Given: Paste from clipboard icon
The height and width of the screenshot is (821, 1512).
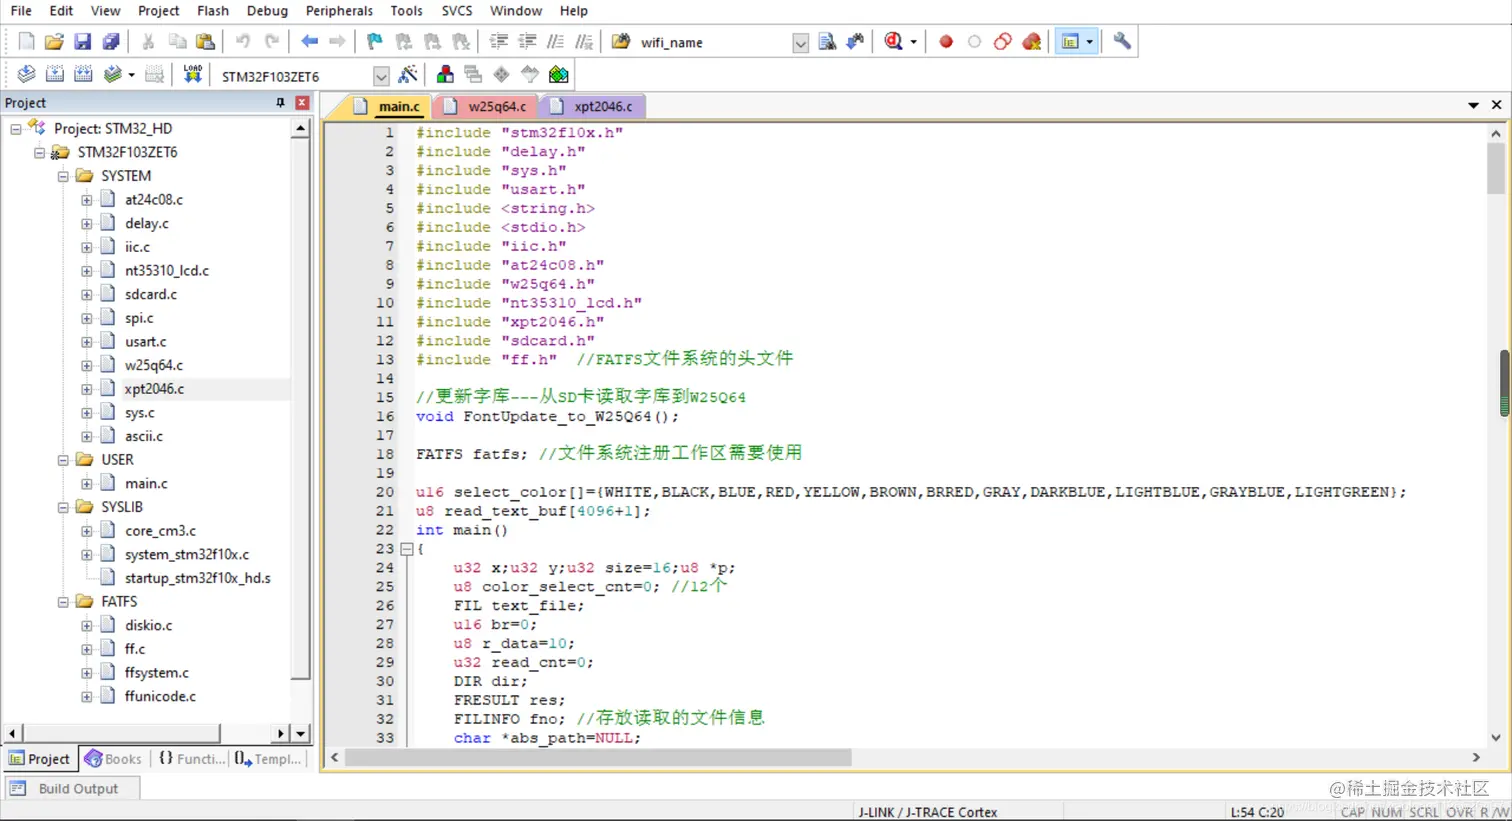Looking at the screenshot, I should (205, 42).
